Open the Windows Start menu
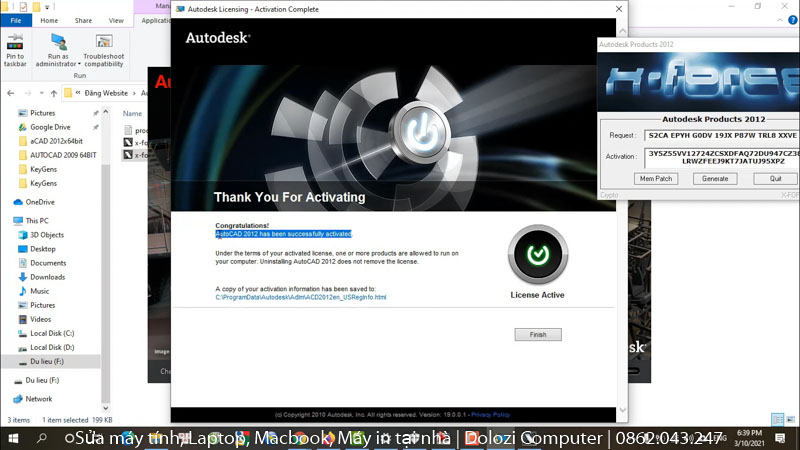The image size is (800, 450). tap(14, 438)
